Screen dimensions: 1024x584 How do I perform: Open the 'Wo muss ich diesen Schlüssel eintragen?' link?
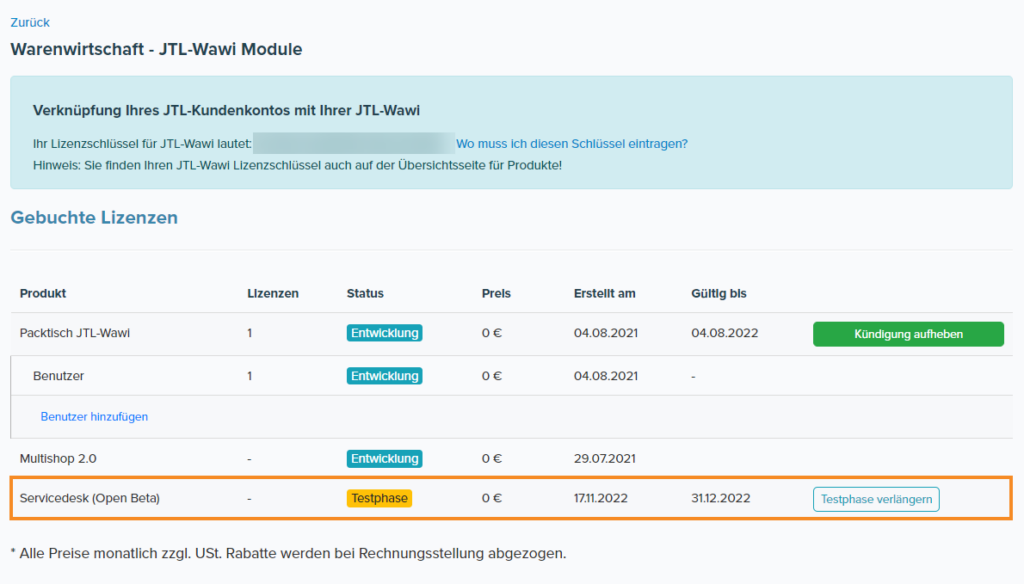(x=571, y=143)
